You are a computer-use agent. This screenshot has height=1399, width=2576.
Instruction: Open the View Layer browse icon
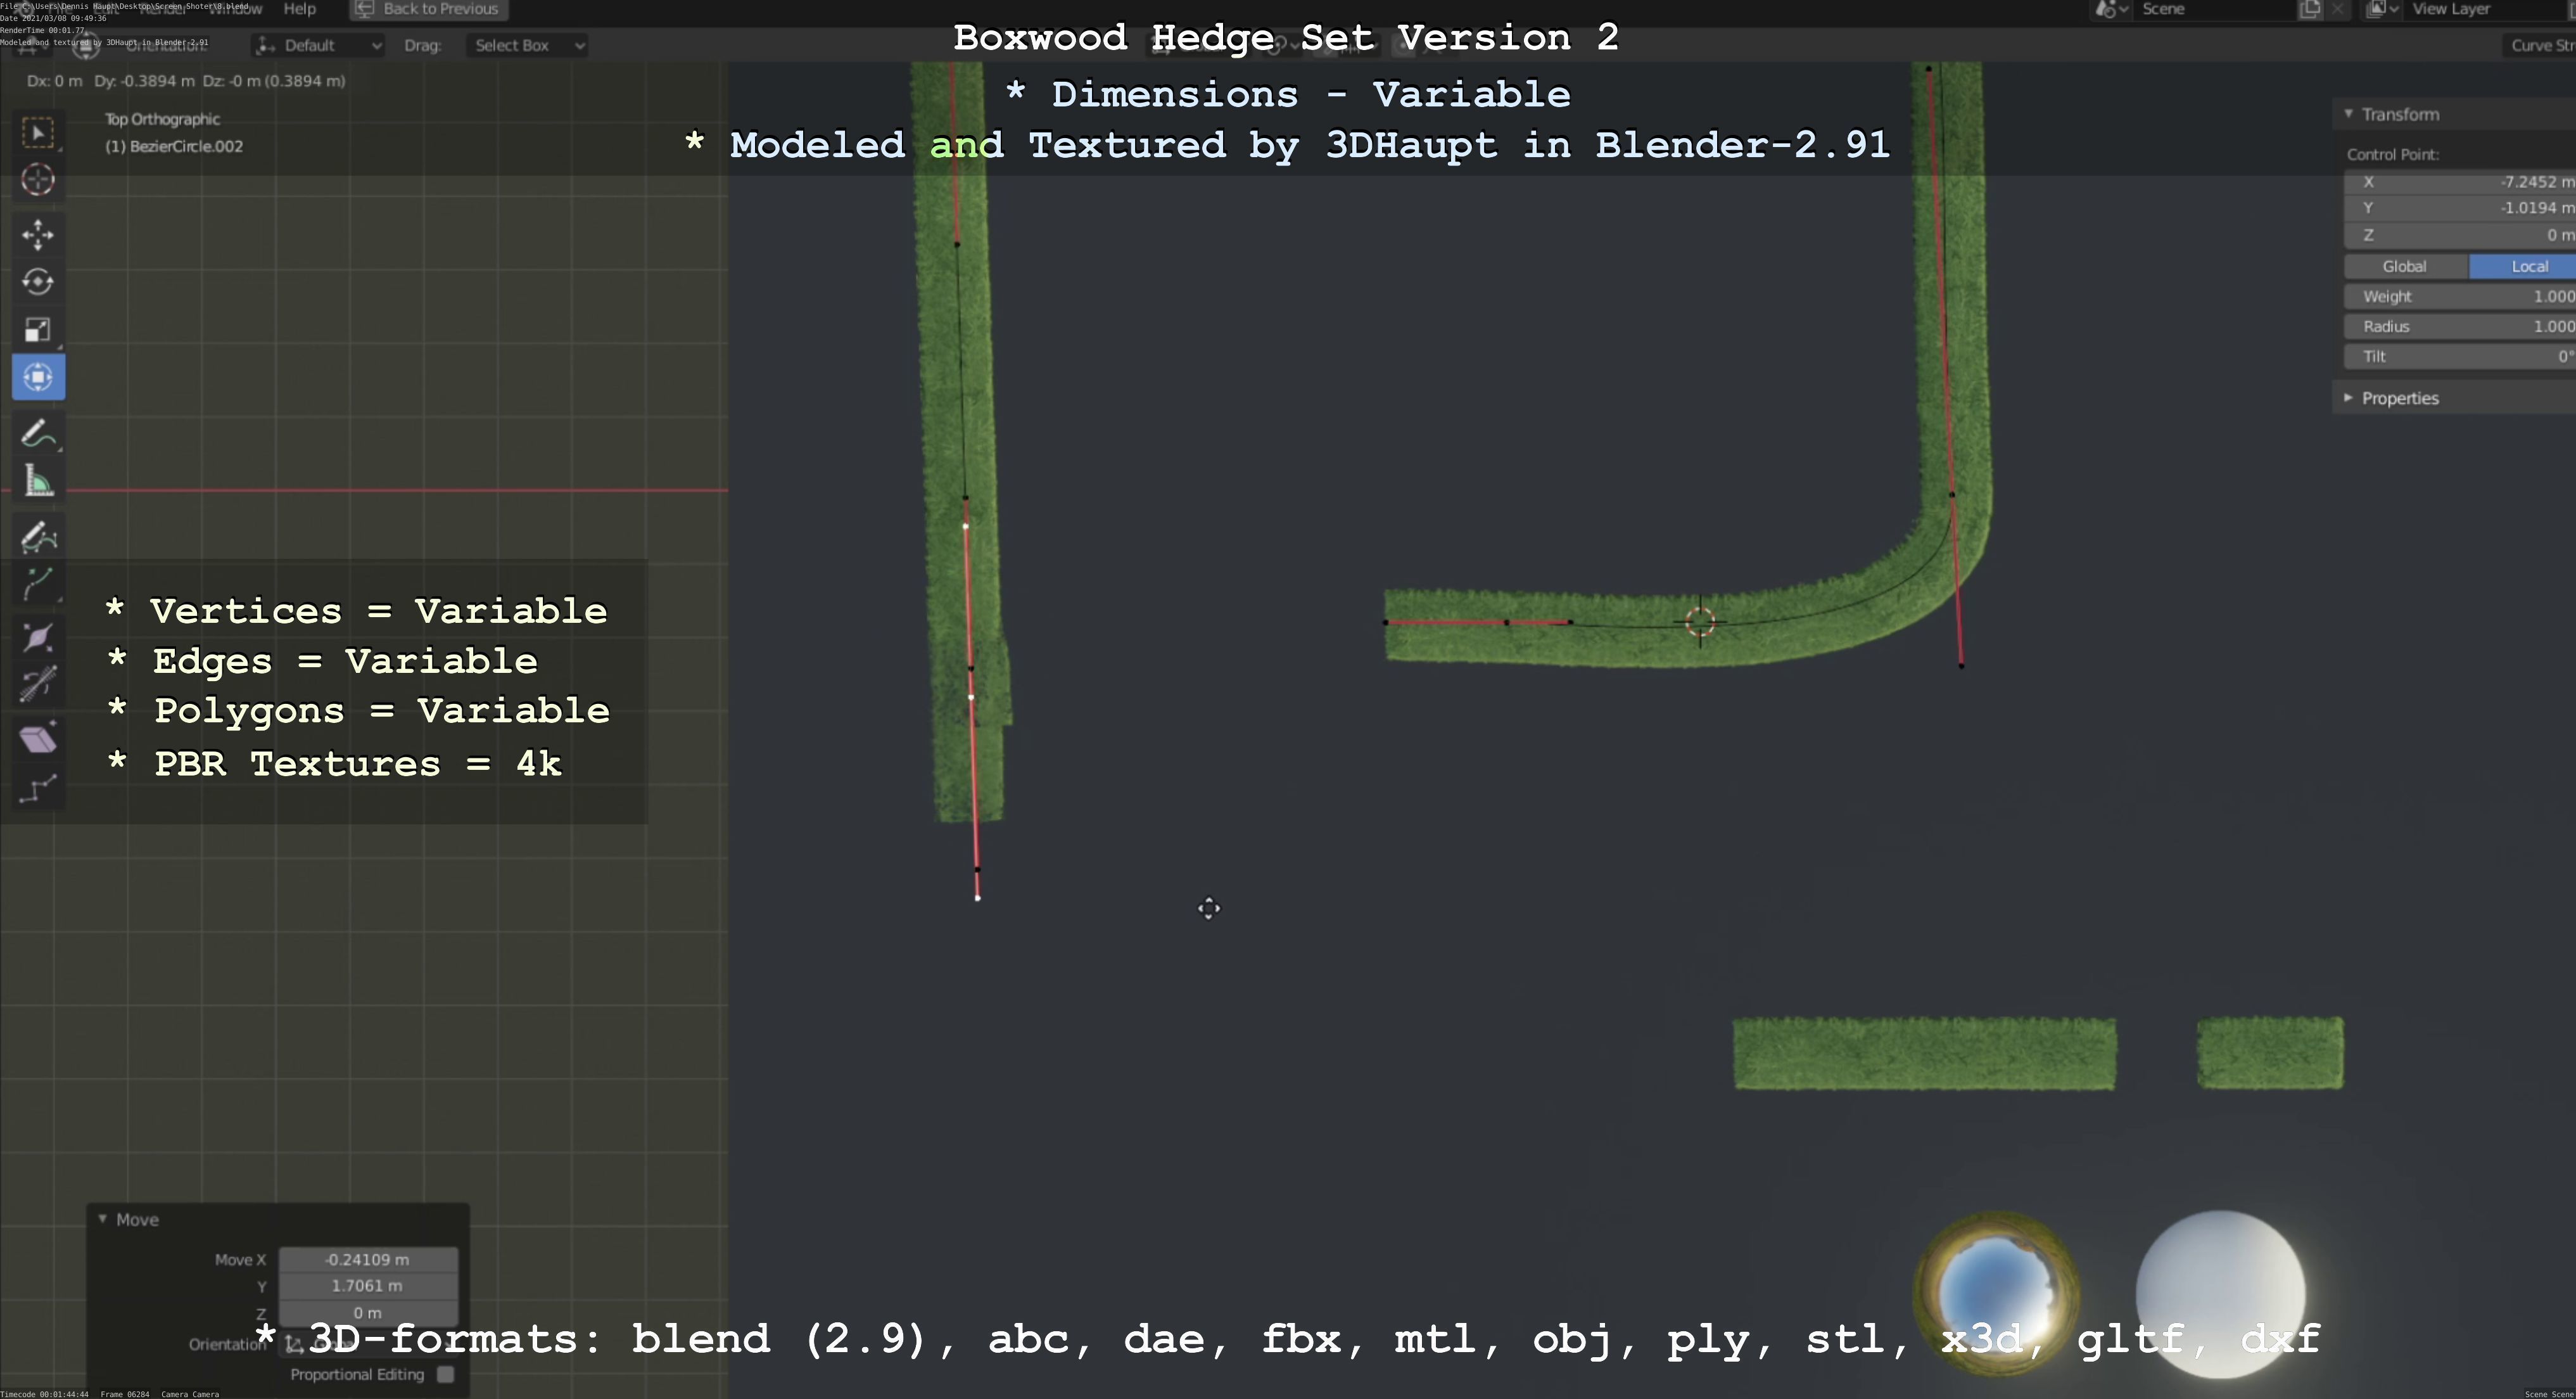pos(2382,9)
